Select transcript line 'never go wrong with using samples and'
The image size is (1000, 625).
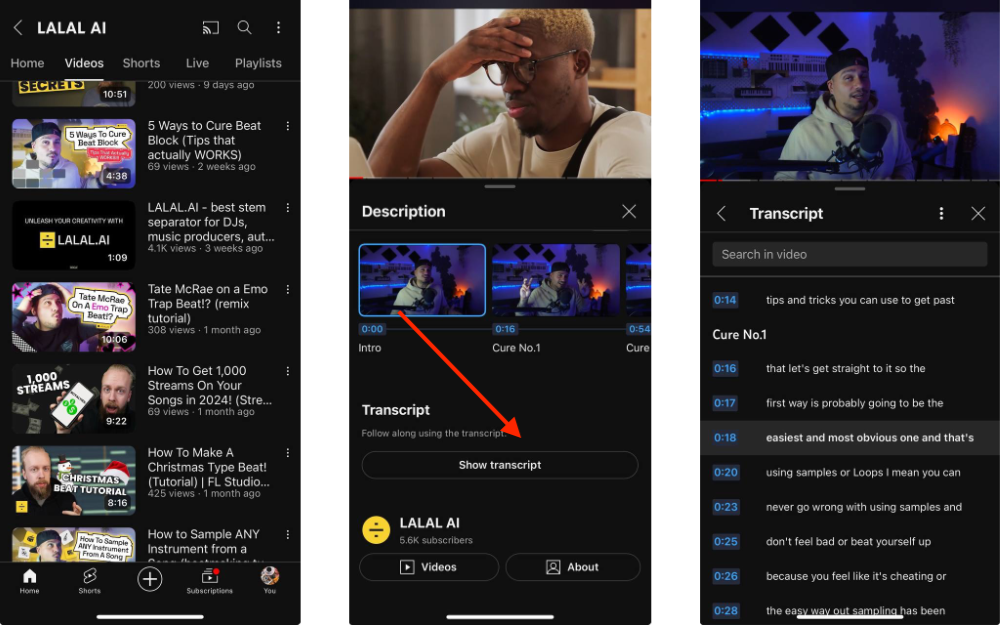point(864,507)
